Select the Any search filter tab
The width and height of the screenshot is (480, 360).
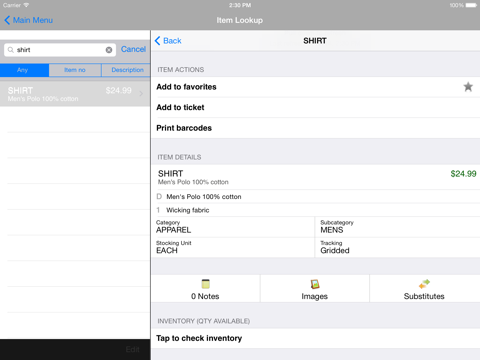[25, 70]
